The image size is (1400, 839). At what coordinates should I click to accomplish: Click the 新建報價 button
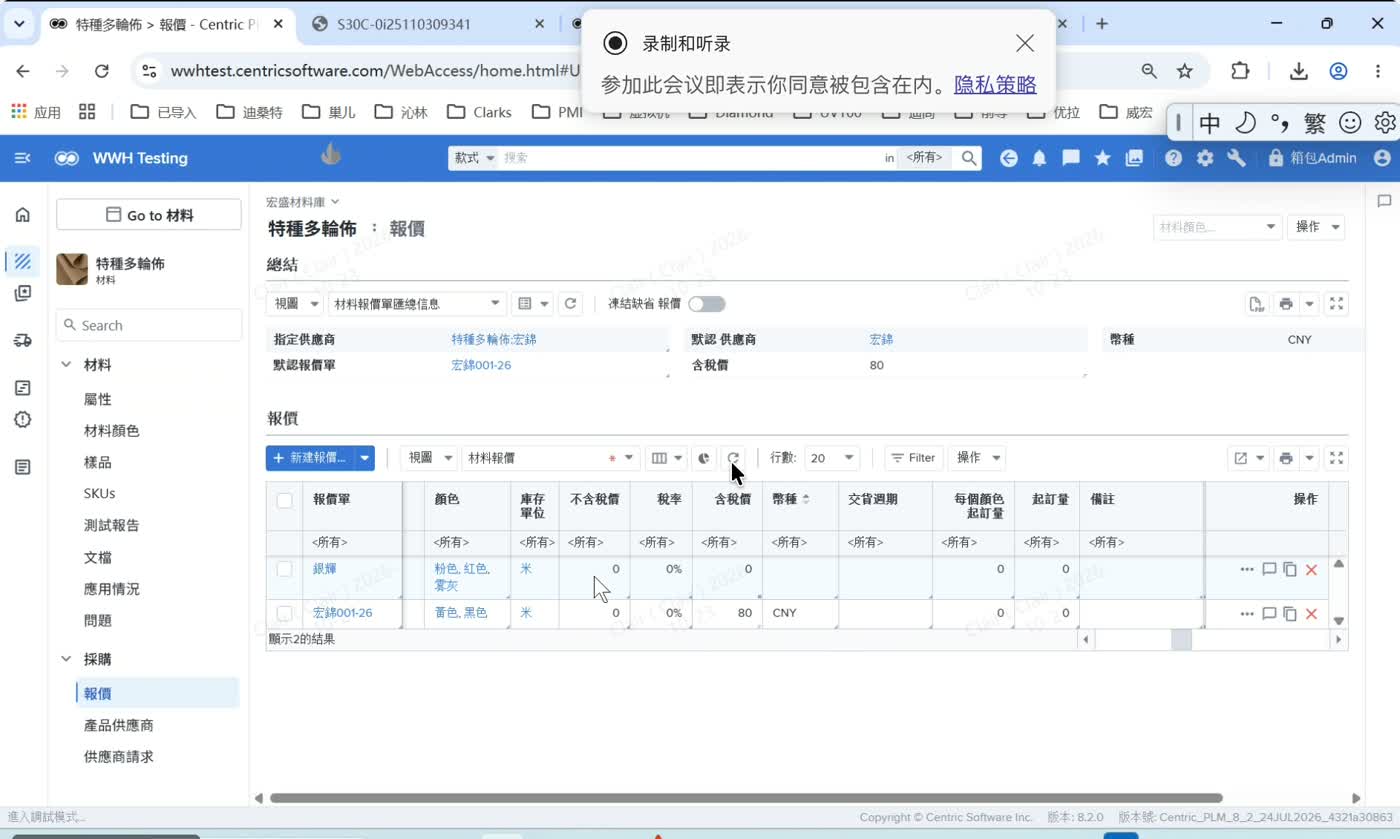310,458
